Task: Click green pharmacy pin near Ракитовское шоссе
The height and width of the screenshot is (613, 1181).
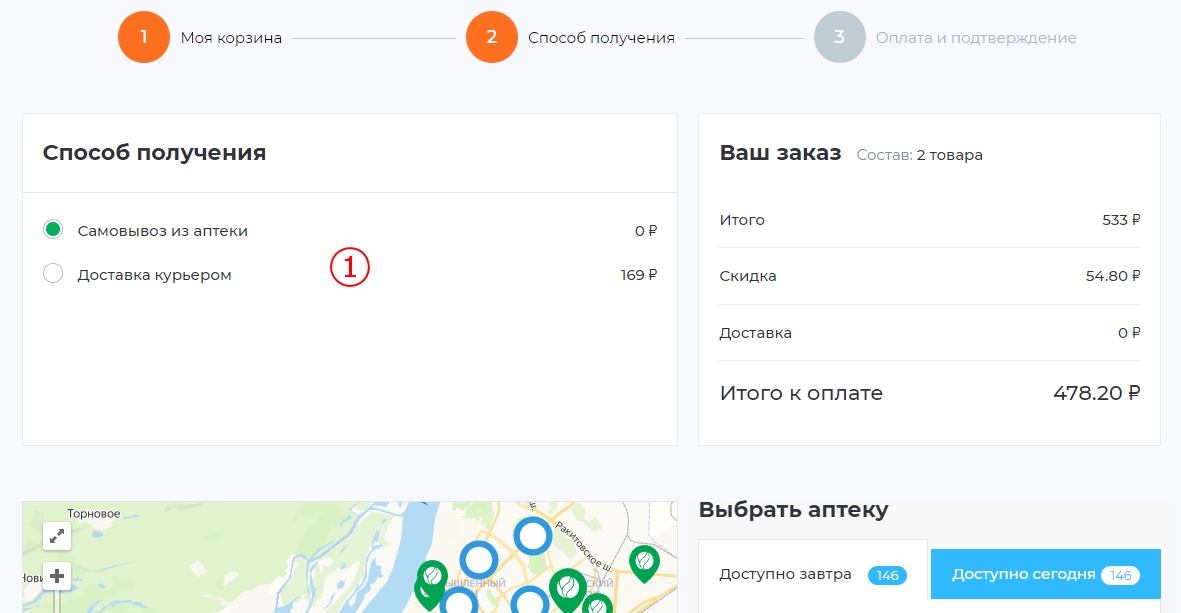Action: click(644, 562)
